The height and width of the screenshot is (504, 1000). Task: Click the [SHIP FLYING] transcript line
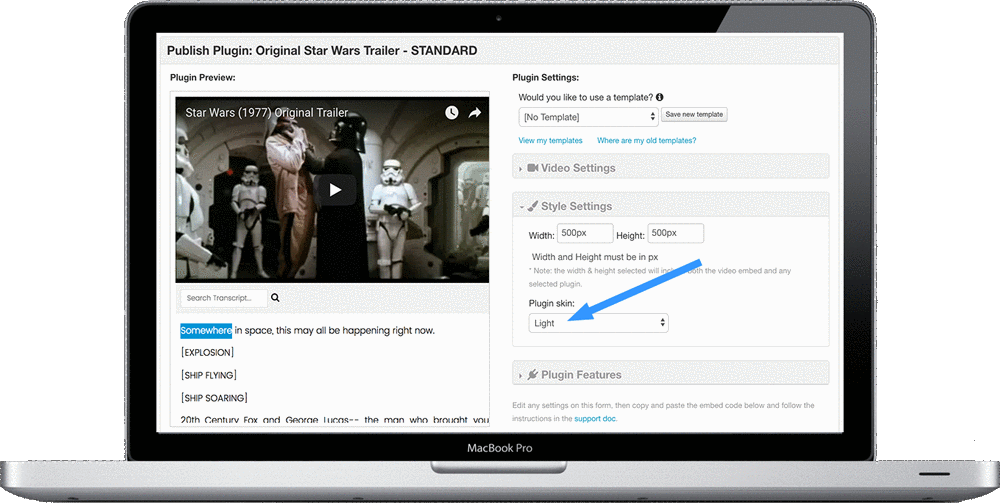pos(209,375)
